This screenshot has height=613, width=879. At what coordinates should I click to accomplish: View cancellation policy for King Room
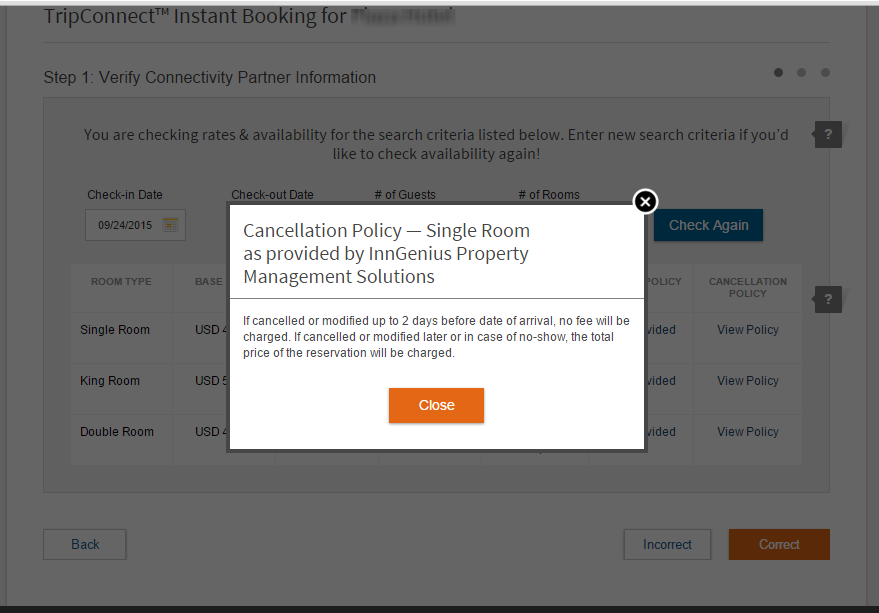tap(747, 381)
